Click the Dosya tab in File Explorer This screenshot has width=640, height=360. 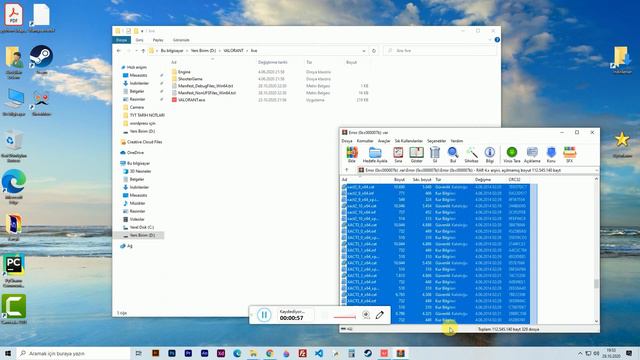pyautogui.click(x=122, y=40)
